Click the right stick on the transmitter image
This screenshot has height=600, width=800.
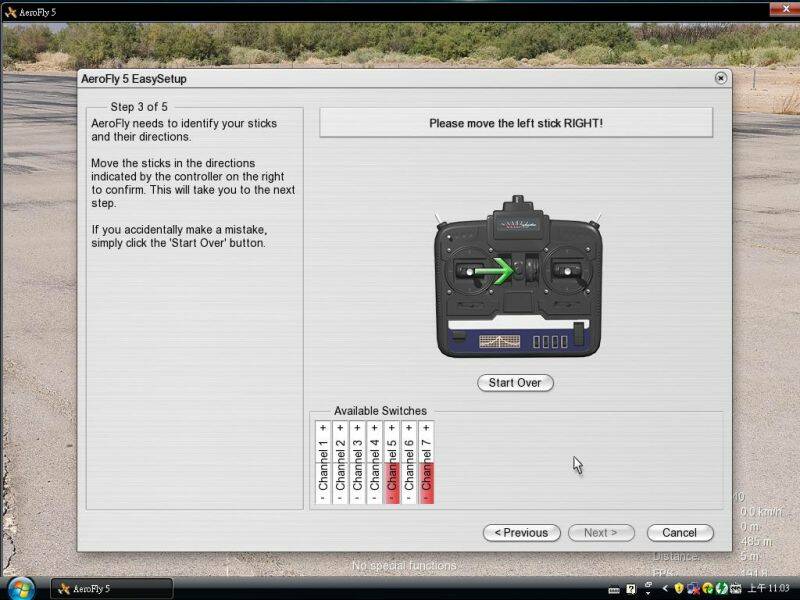(568, 270)
